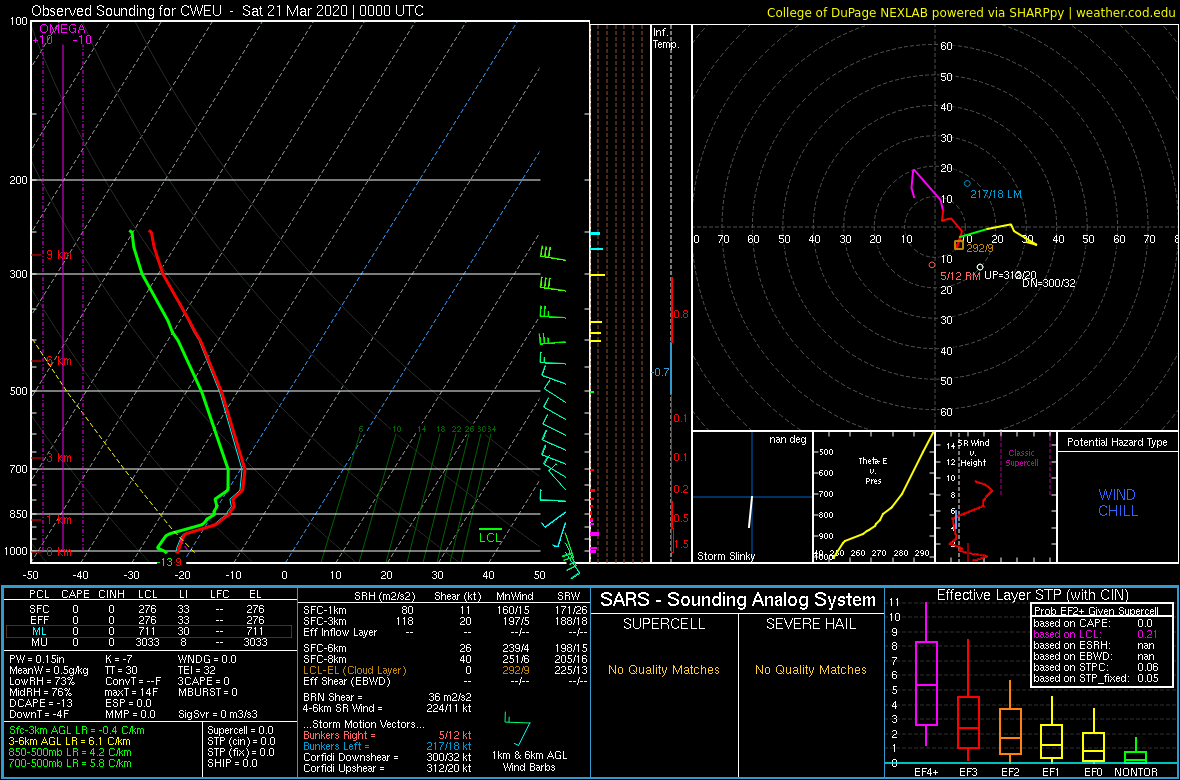Click the blue Bunkers left-mover circle on hodograph
Image resolution: width=1180 pixels, height=780 pixels.
[967, 184]
